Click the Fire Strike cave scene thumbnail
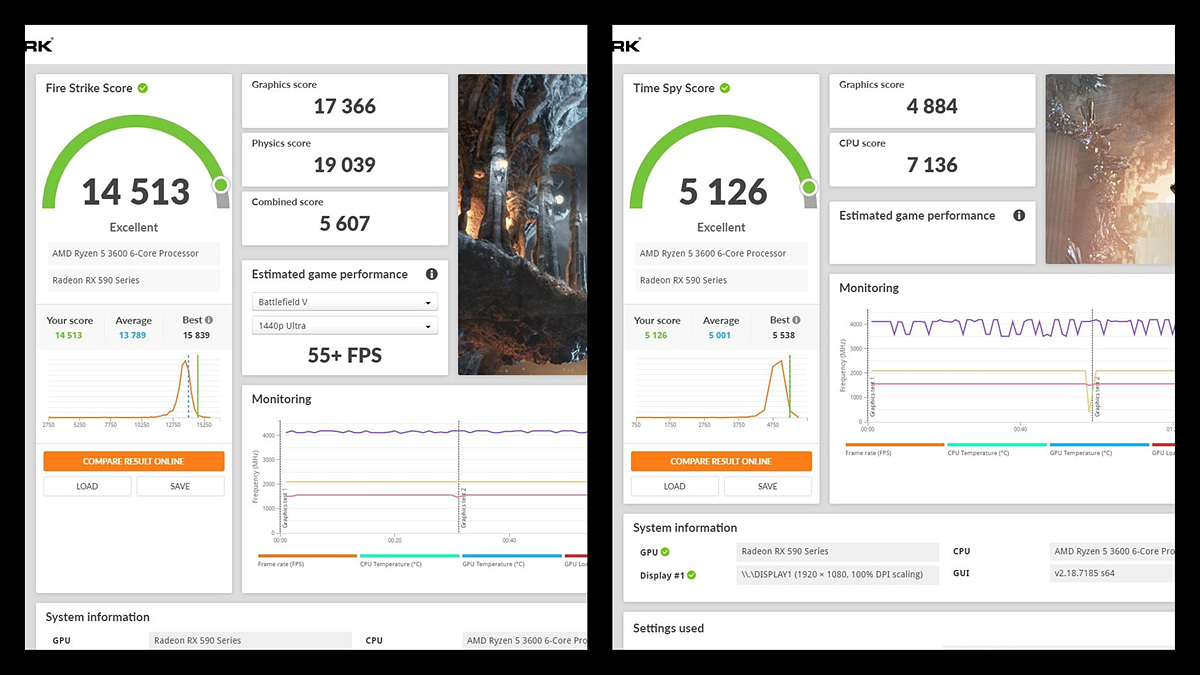This screenshot has height=675, width=1200. click(x=522, y=225)
